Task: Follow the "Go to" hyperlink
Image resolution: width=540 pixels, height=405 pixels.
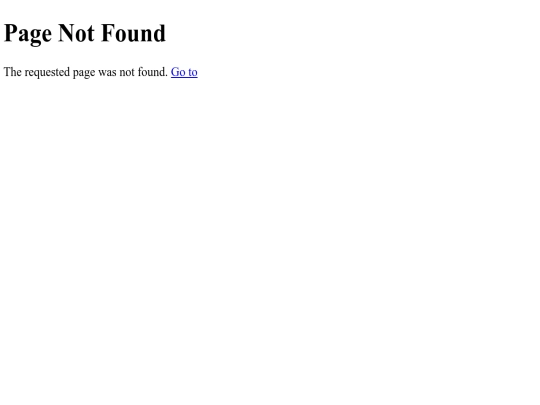Action: click(184, 72)
